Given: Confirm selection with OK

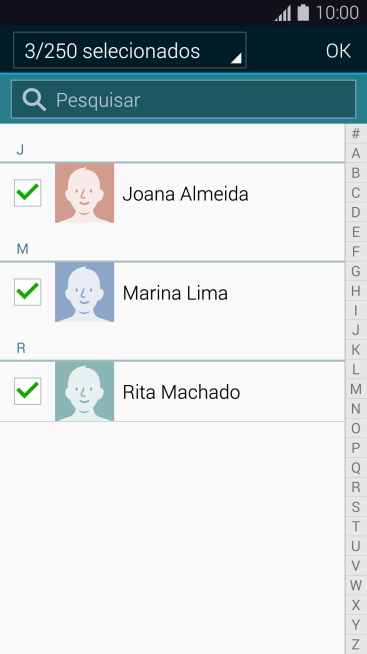Looking at the screenshot, I should click(338, 51).
